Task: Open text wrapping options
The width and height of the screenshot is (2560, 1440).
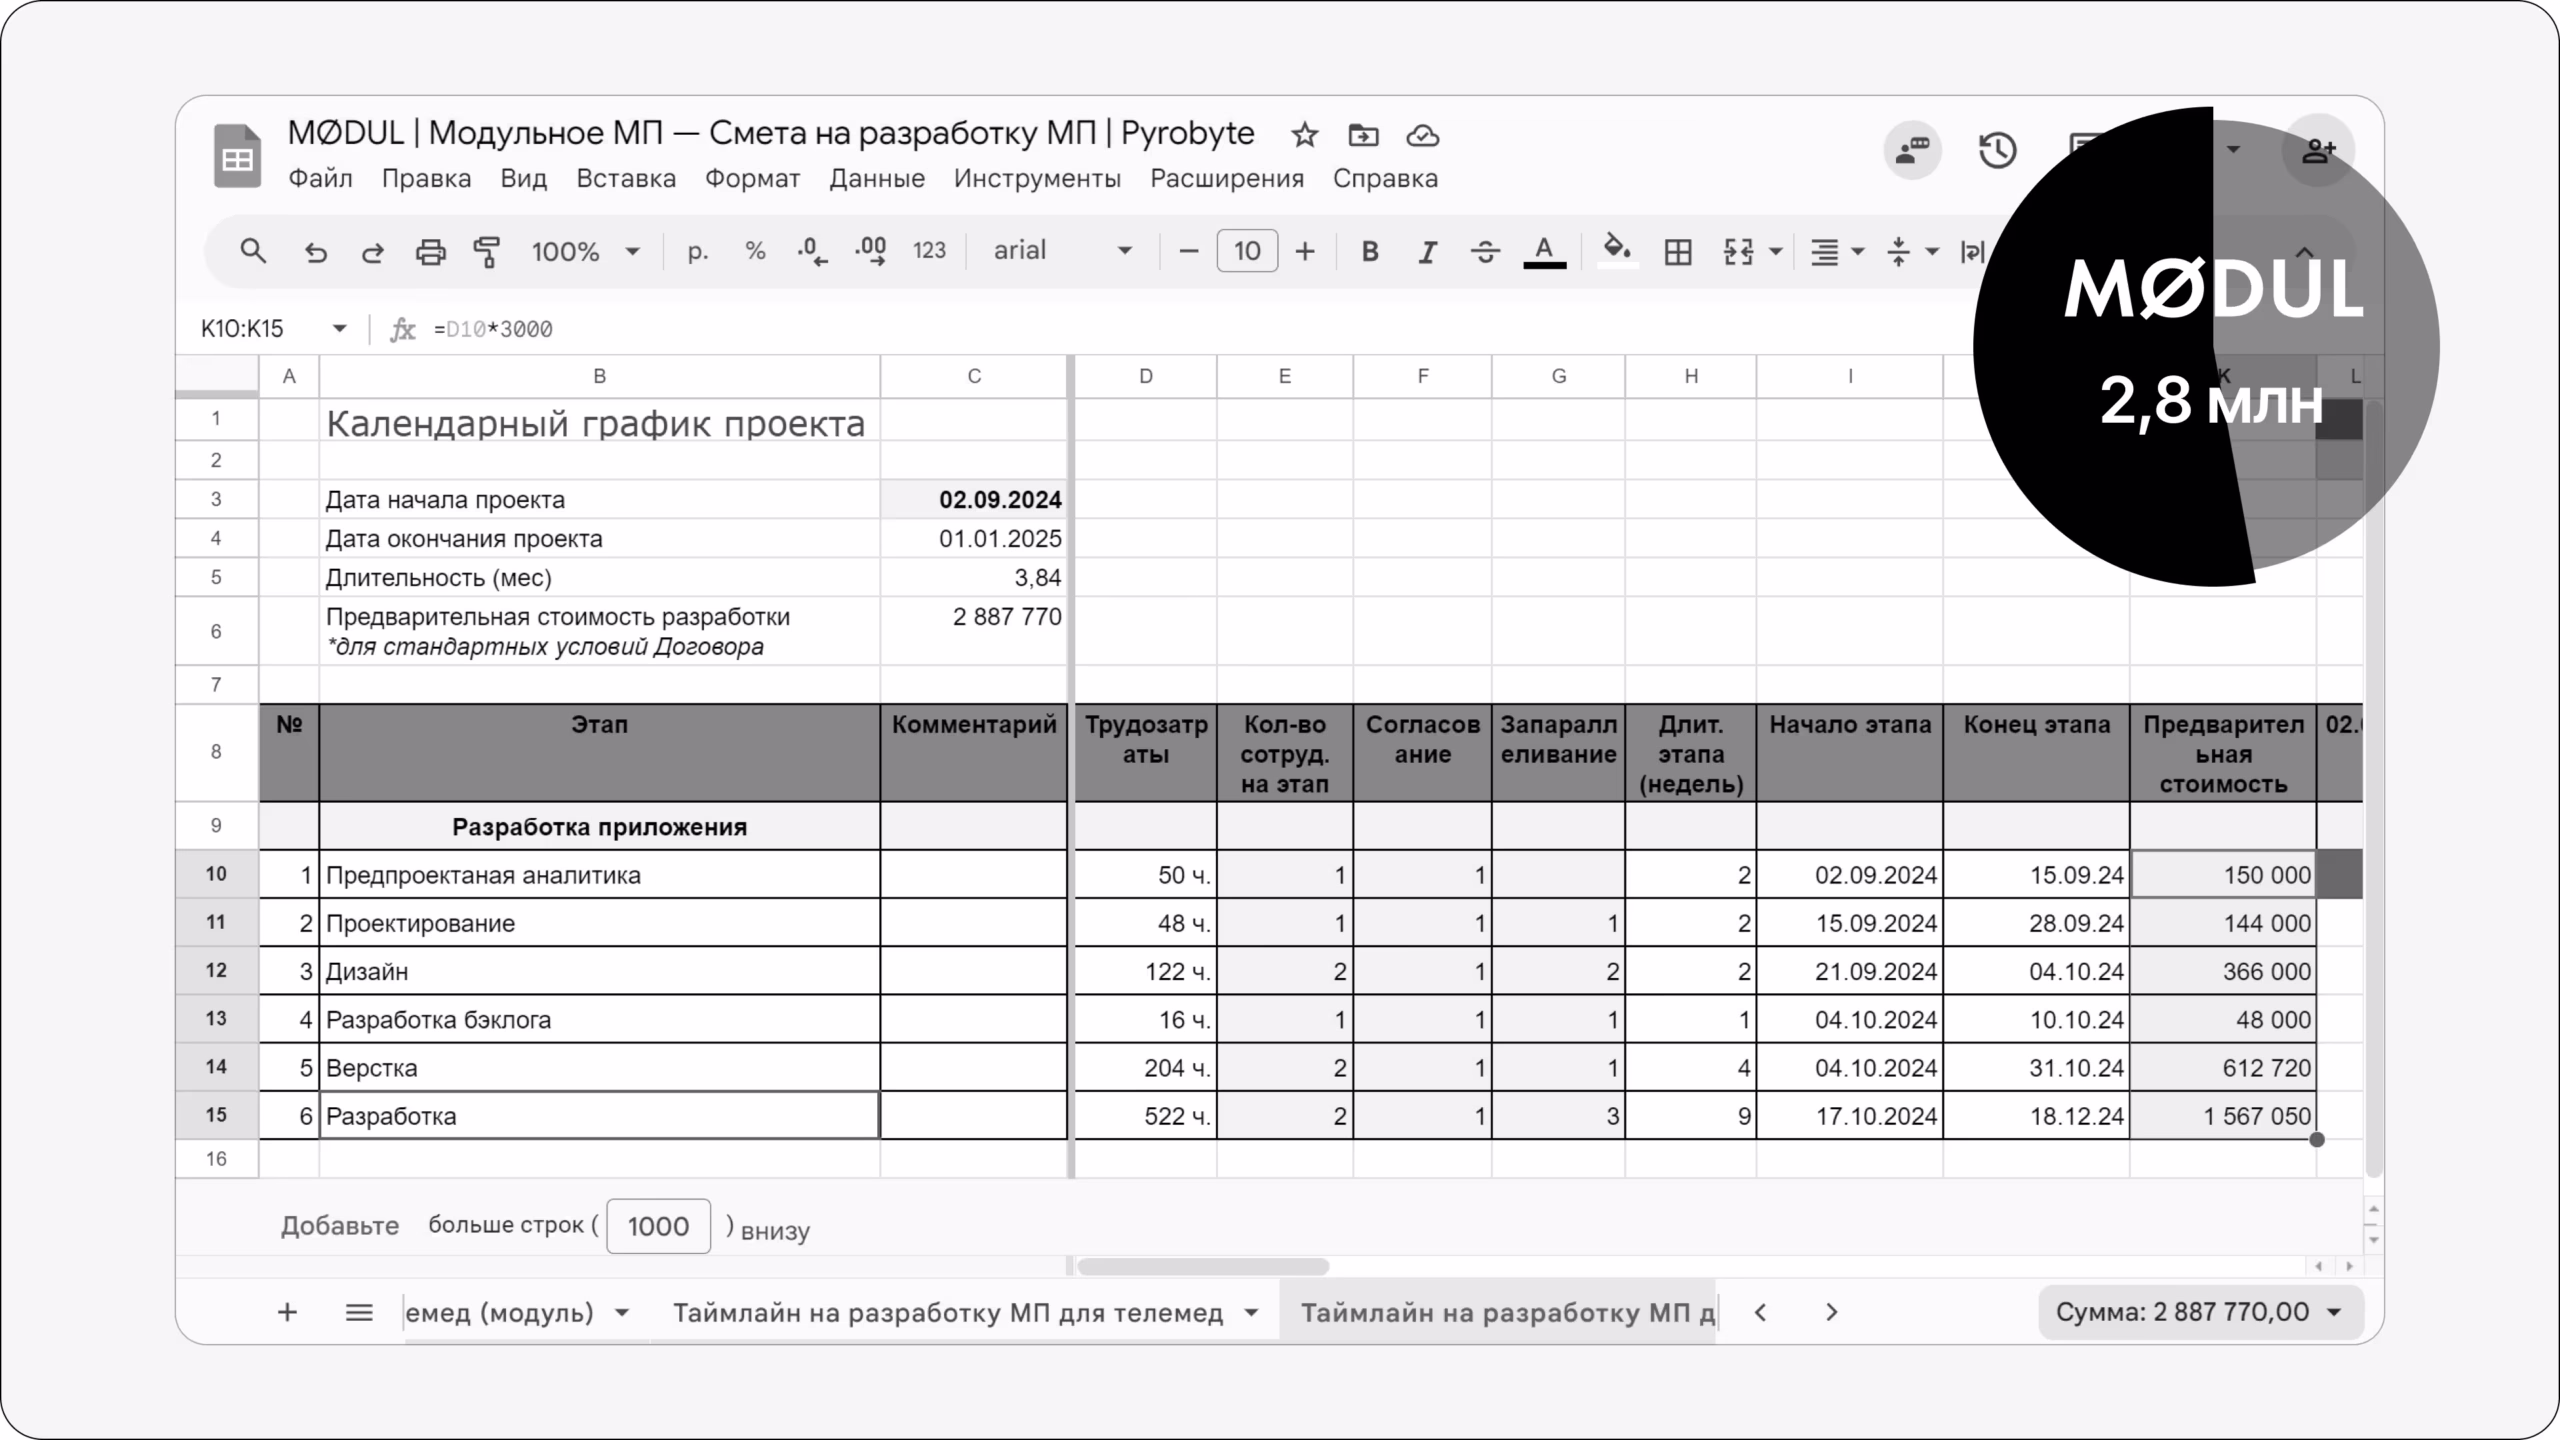Action: pos(1972,252)
